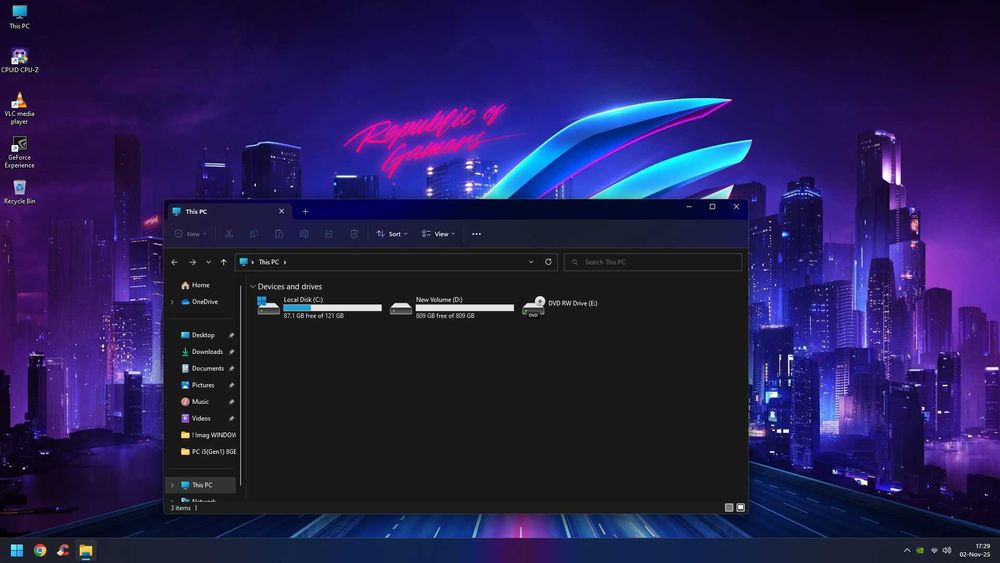The width and height of the screenshot is (1000, 563).
Task: Click the Local Disk (C:) usage bar
Action: click(332, 308)
